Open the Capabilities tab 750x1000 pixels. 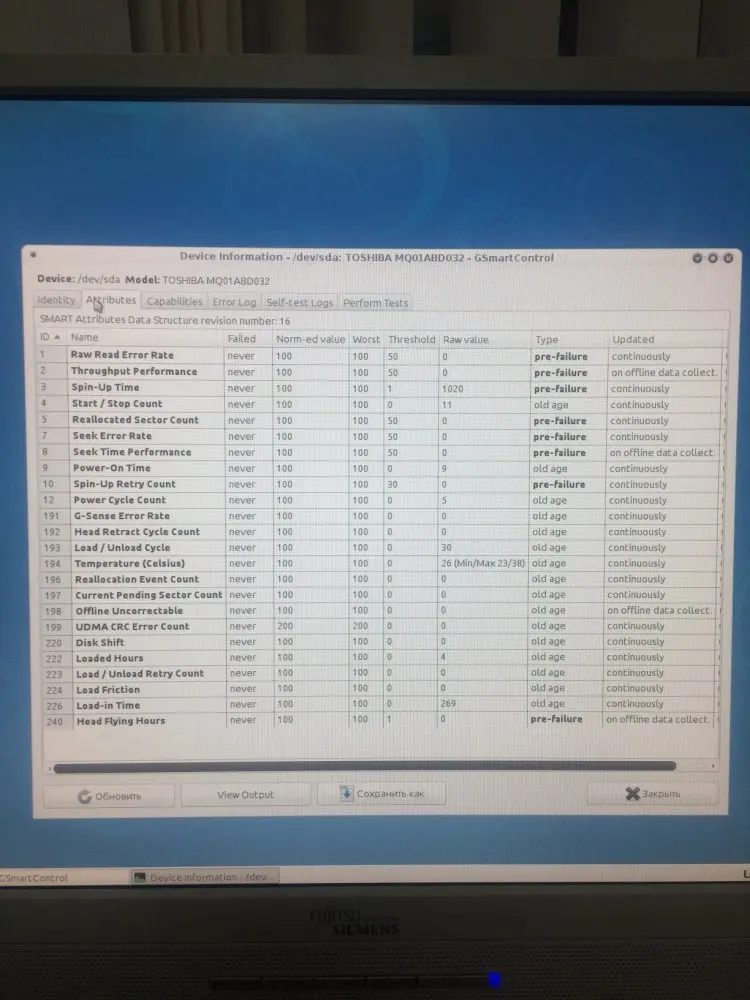(174, 302)
